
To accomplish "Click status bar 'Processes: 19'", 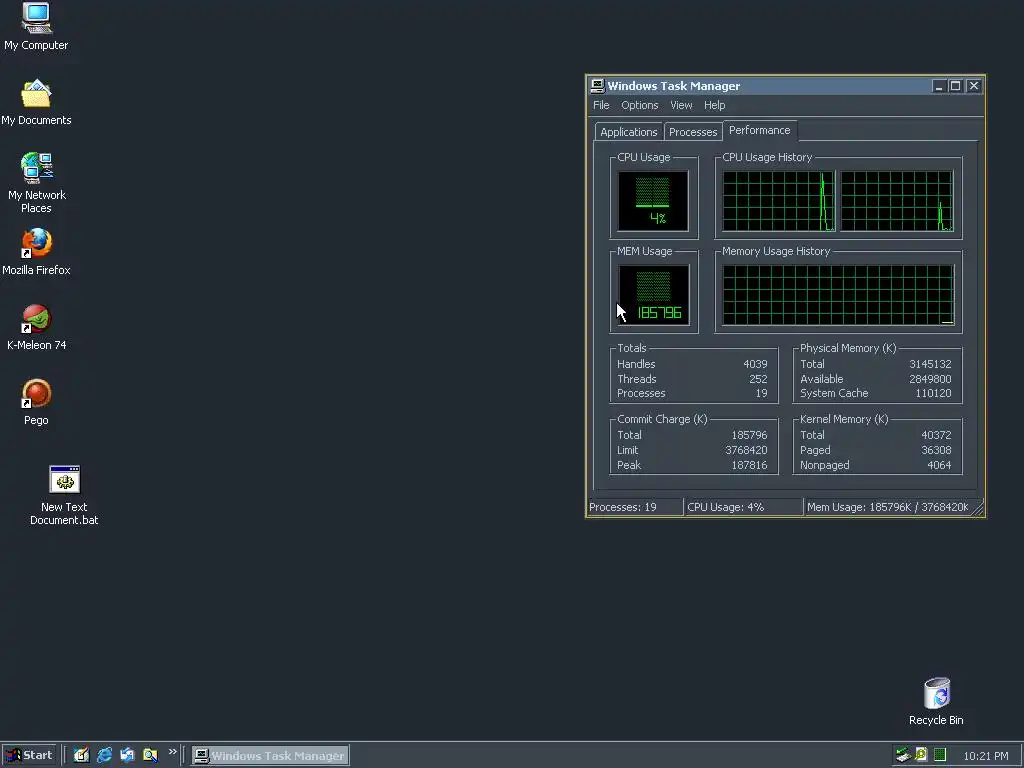I will point(635,507).
